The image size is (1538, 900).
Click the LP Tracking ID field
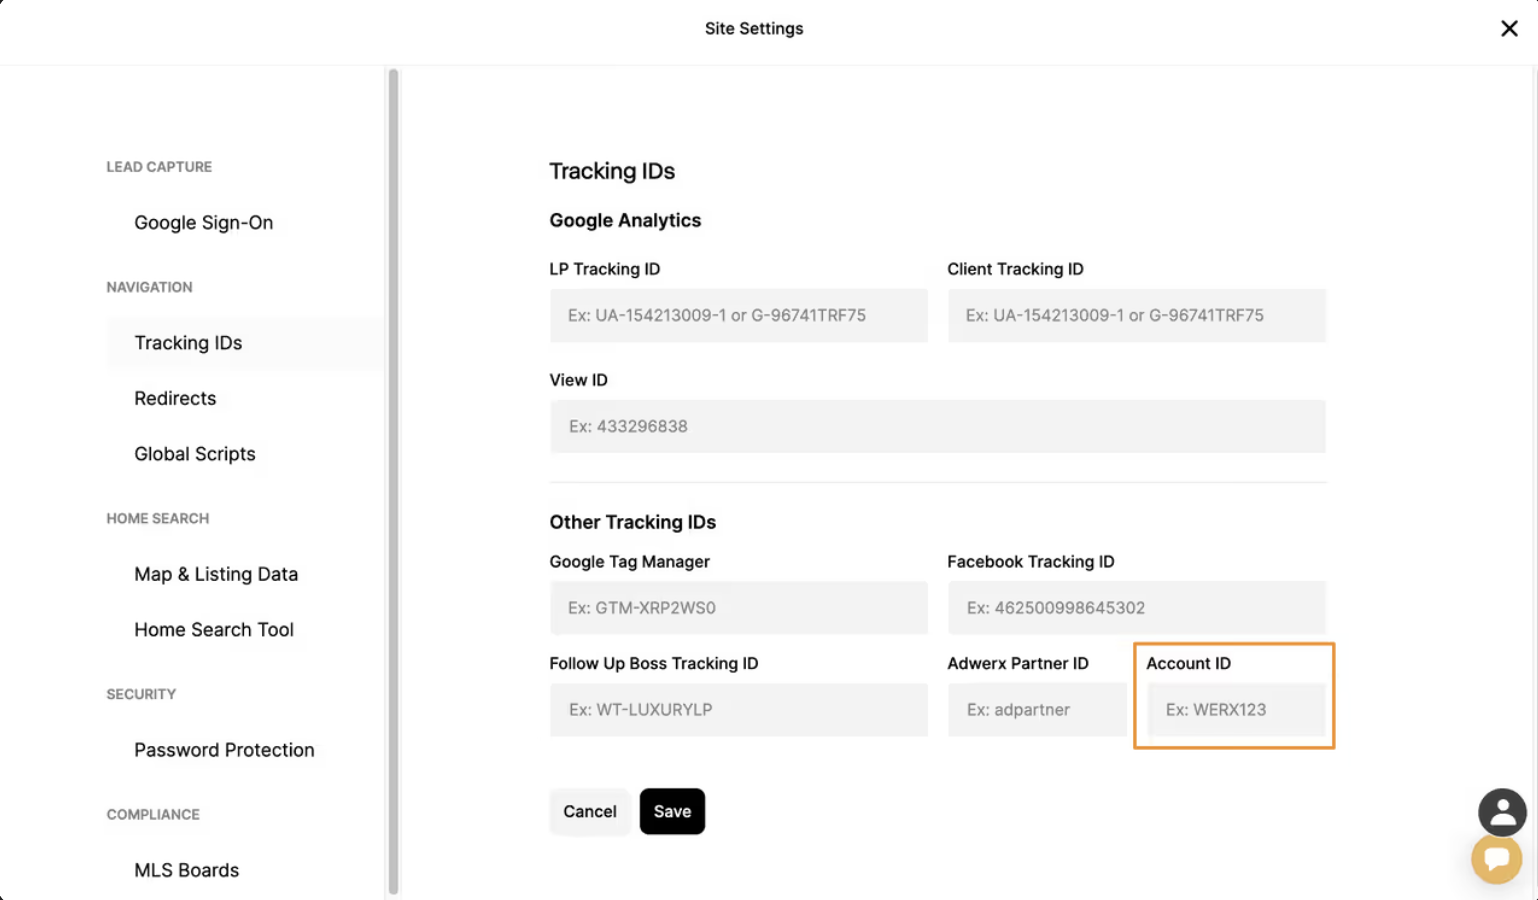click(738, 316)
